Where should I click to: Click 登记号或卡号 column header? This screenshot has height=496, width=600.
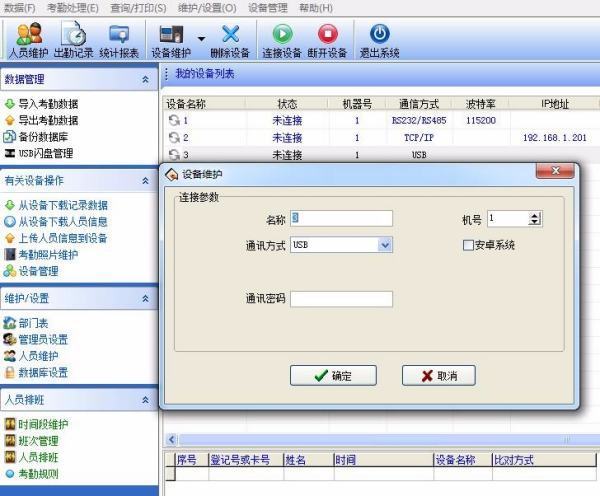(x=246, y=460)
